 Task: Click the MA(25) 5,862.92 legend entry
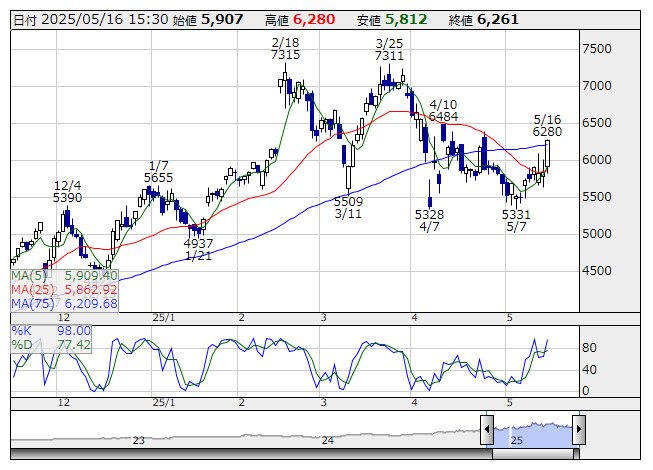coord(65,290)
